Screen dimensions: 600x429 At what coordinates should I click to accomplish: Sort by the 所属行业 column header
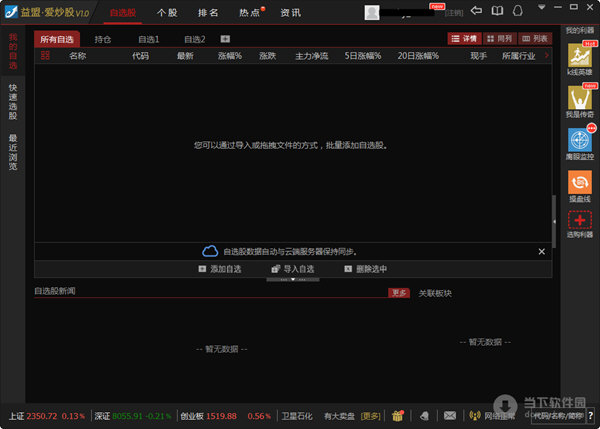(x=518, y=56)
